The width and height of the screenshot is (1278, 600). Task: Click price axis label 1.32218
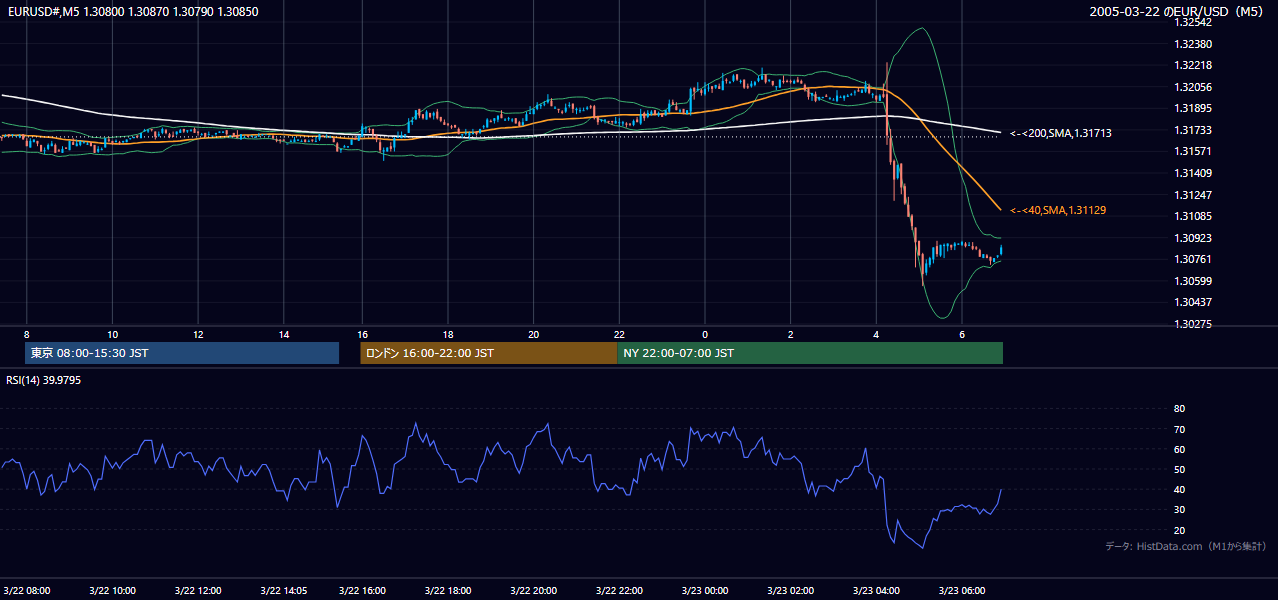coord(1193,65)
